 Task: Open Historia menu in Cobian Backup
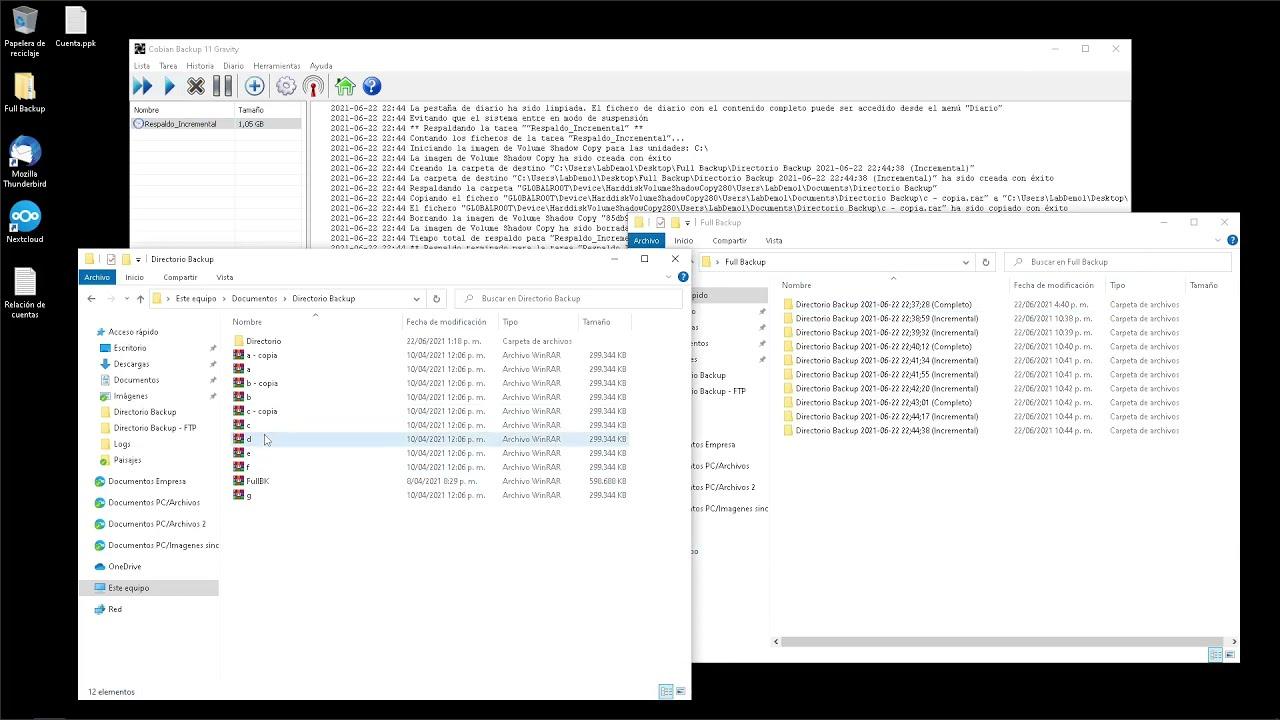click(x=200, y=66)
